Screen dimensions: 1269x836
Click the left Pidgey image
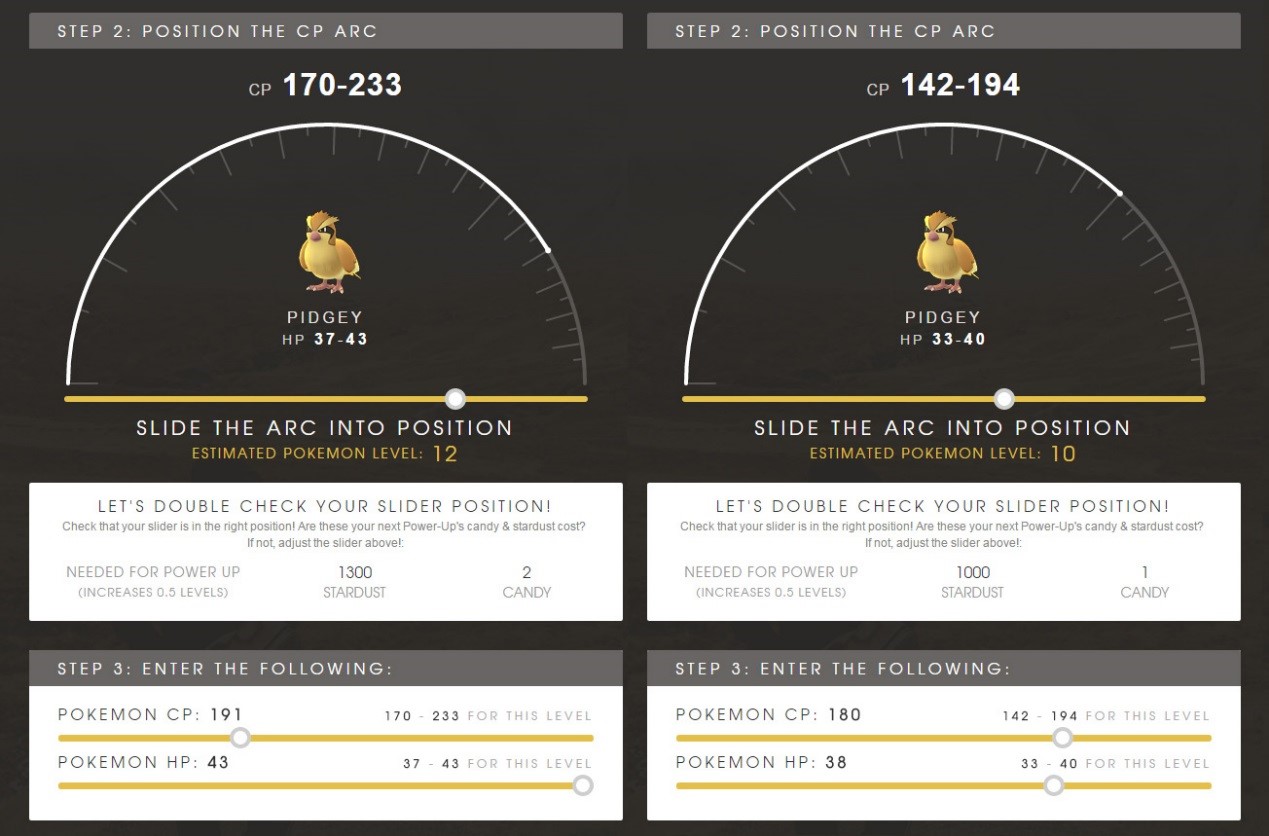[328, 251]
